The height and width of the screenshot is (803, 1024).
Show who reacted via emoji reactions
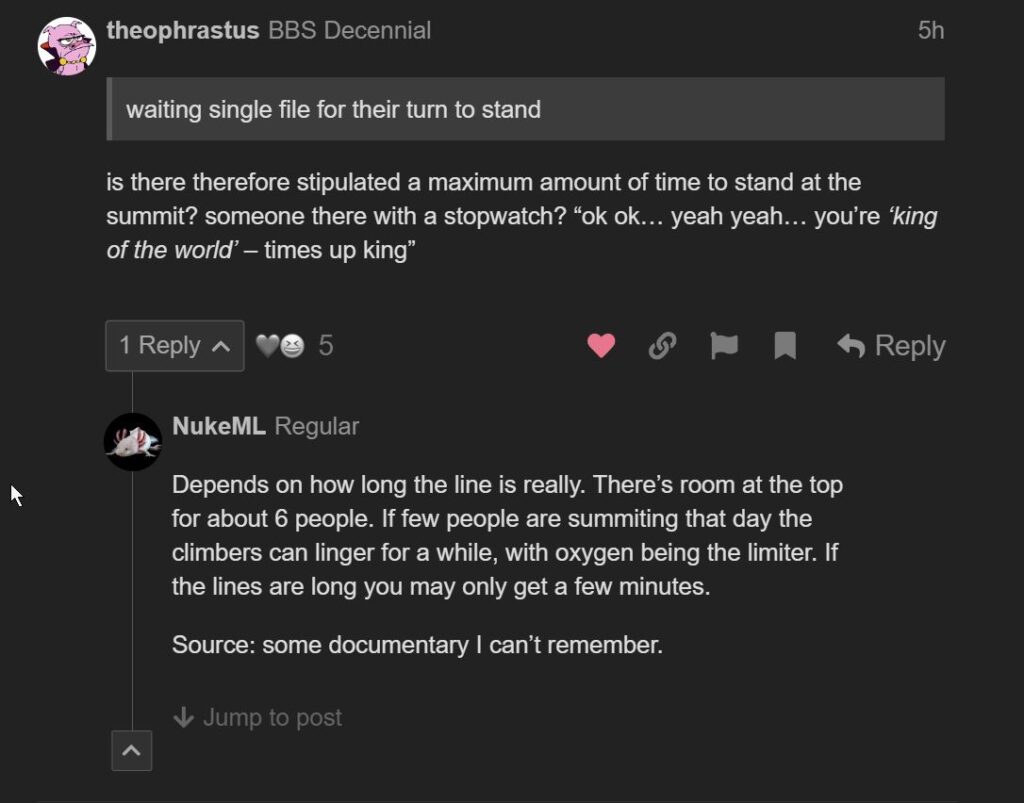click(280, 346)
